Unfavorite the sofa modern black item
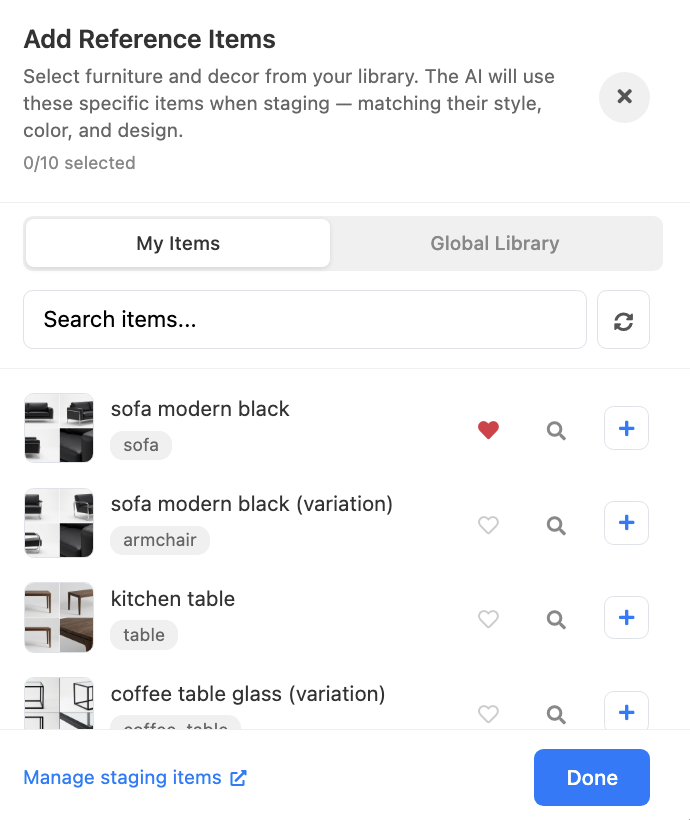Image resolution: width=690 pixels, height=820 pixels. [x=488, y=429]
